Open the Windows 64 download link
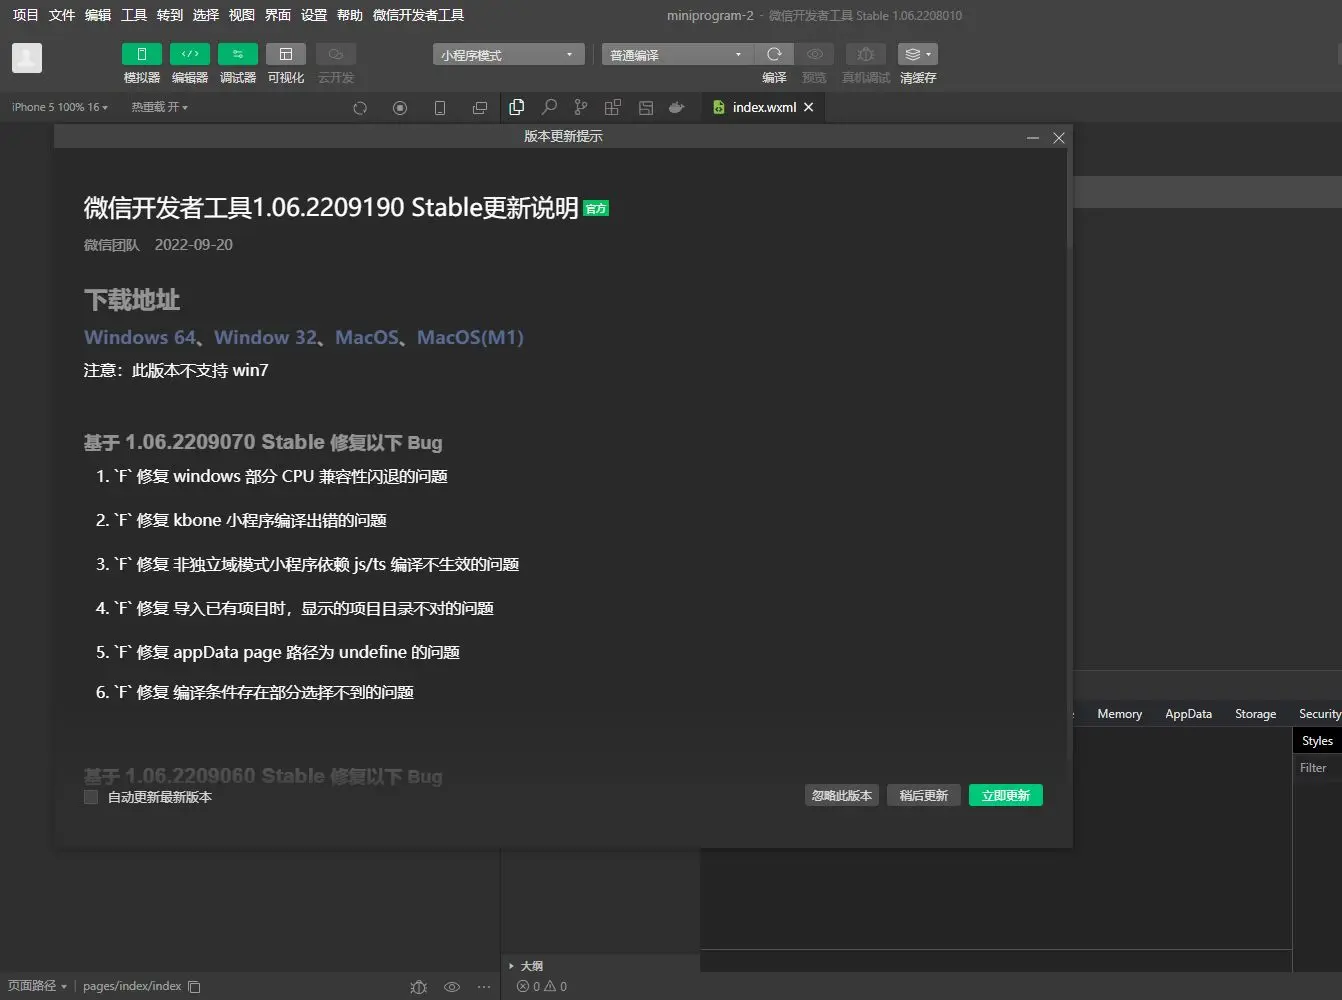The width and height of the screenshot is (1342, 1000). coord(140,337)
